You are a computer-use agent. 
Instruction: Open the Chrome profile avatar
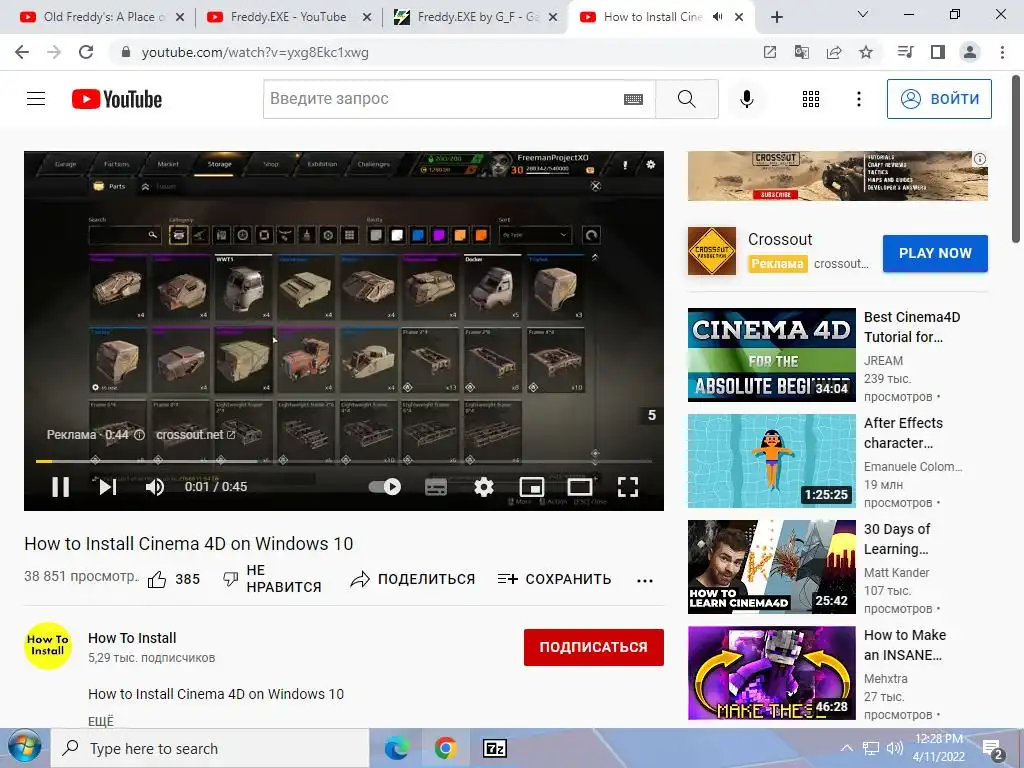click(970, 52)
